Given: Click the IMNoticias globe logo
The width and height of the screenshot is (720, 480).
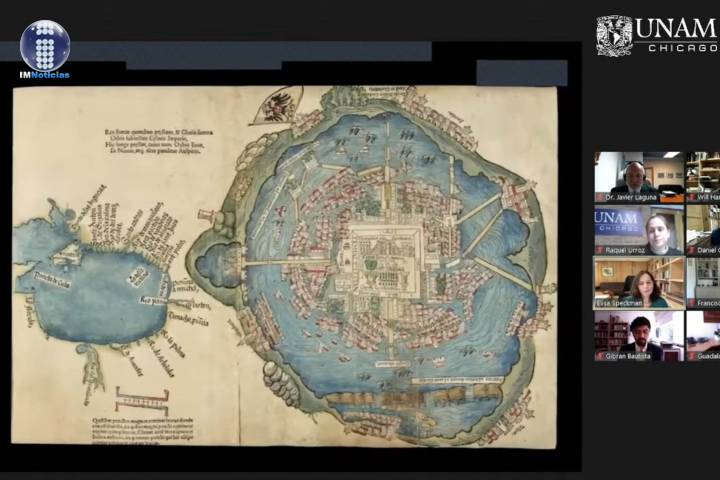Looking at the screenshot, I should (x=45, y=45).
